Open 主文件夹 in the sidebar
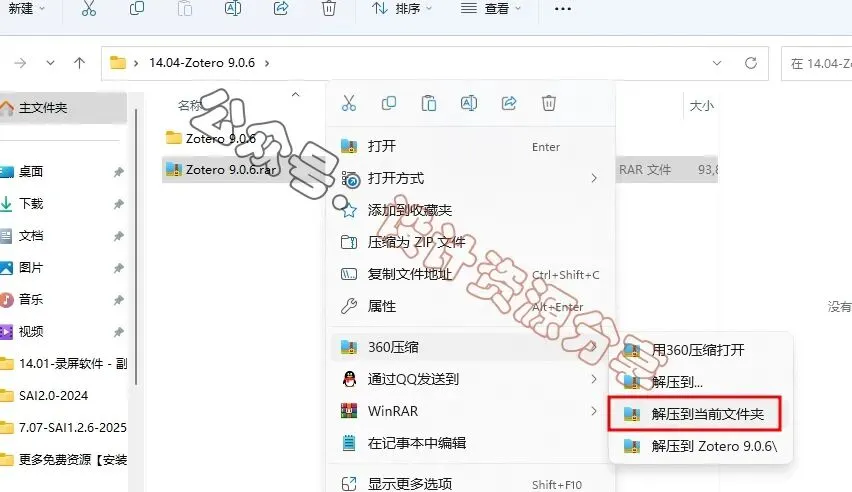852x492 pixels. (62, 108)
